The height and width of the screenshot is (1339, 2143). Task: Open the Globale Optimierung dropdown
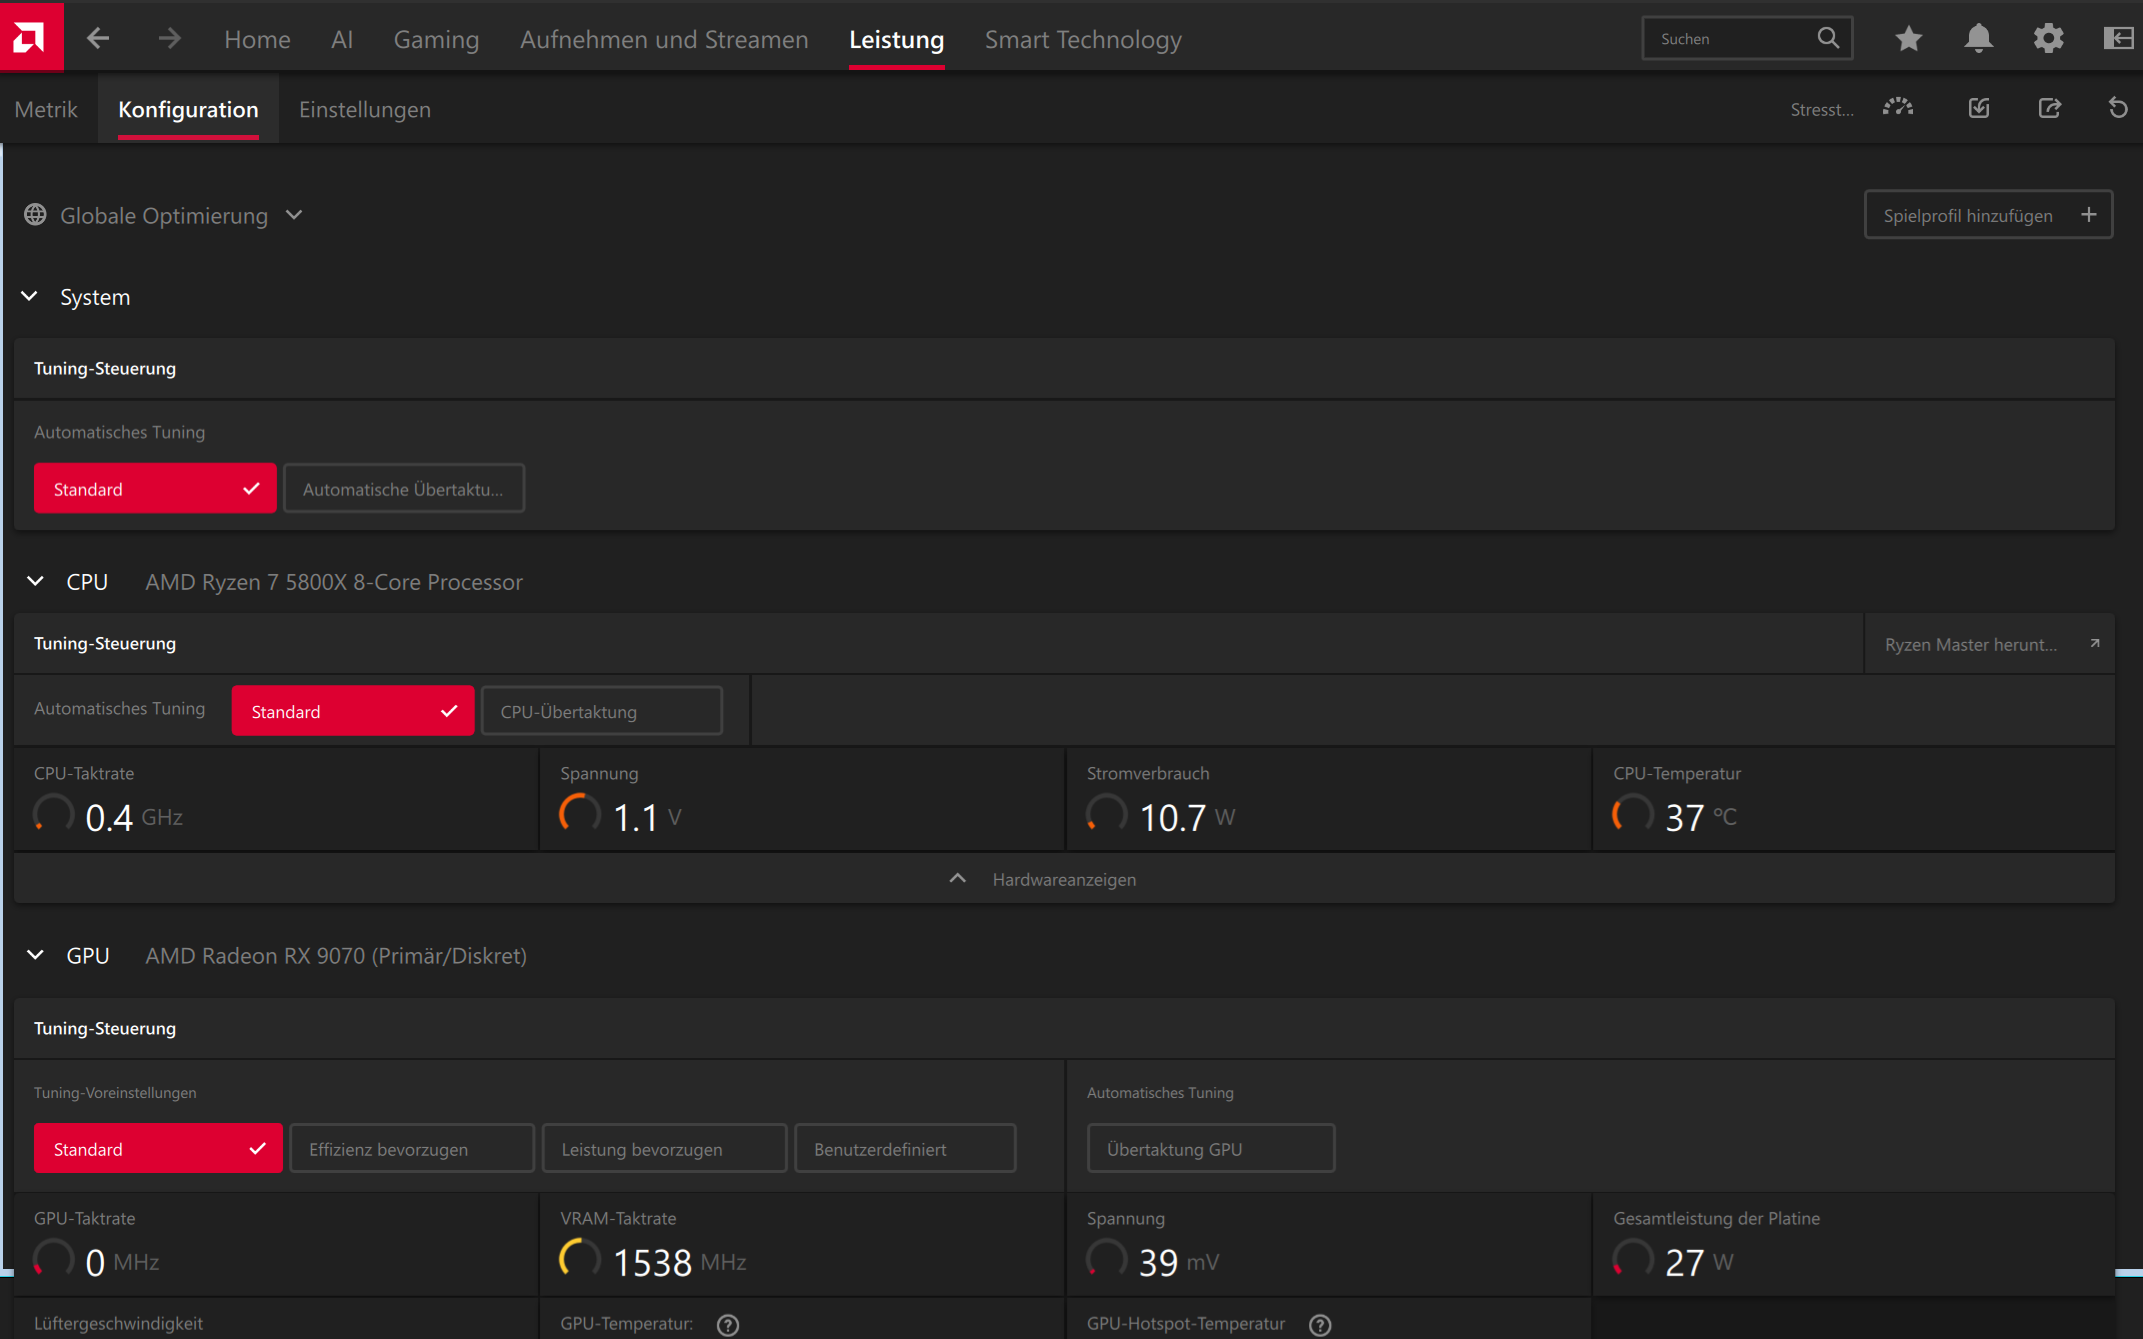(165, 216)
